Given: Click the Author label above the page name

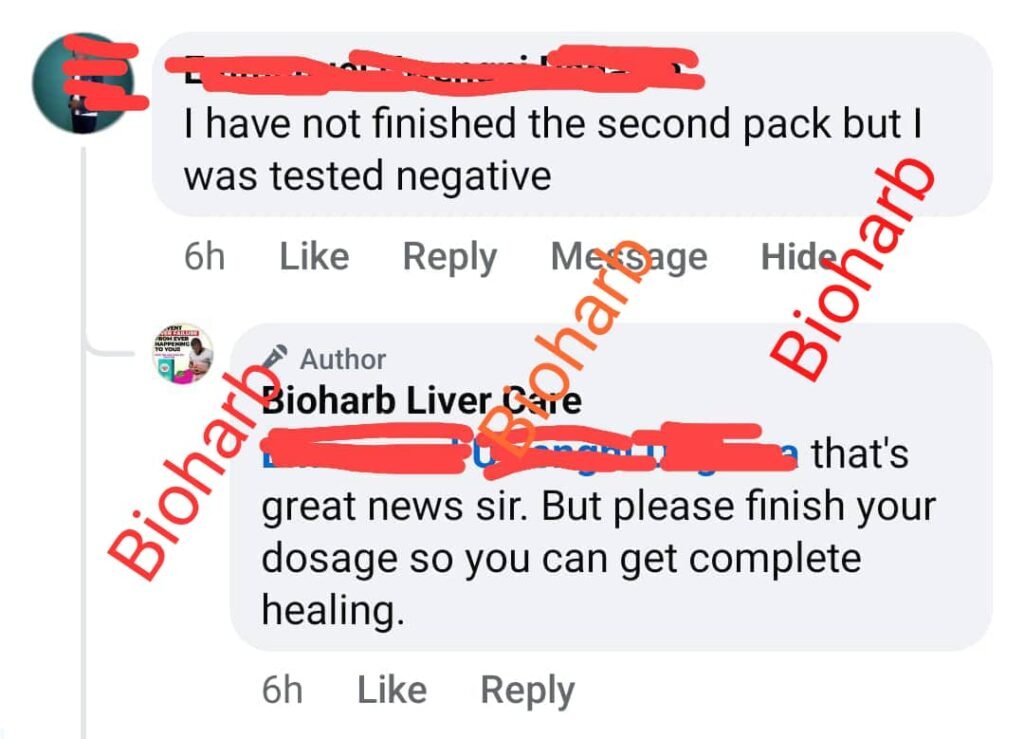Looking at the screenshot, I should point(343,360).
